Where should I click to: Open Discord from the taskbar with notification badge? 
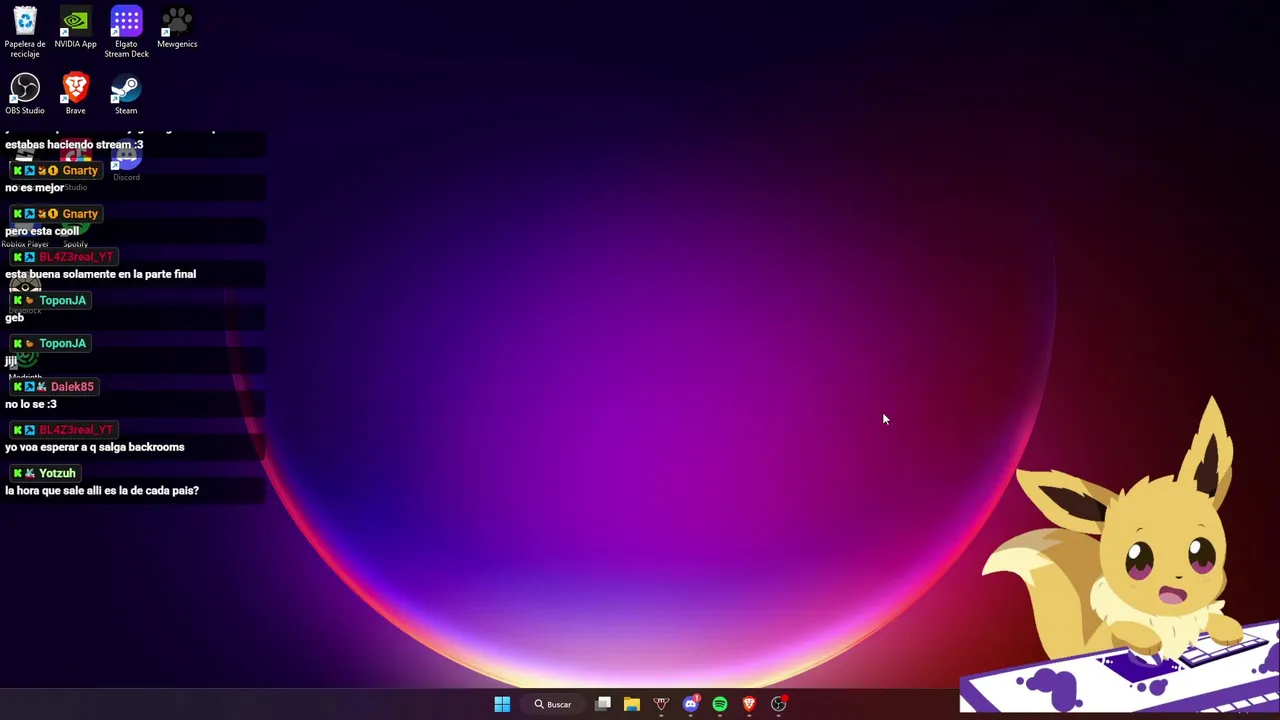(x=691, y=704)
